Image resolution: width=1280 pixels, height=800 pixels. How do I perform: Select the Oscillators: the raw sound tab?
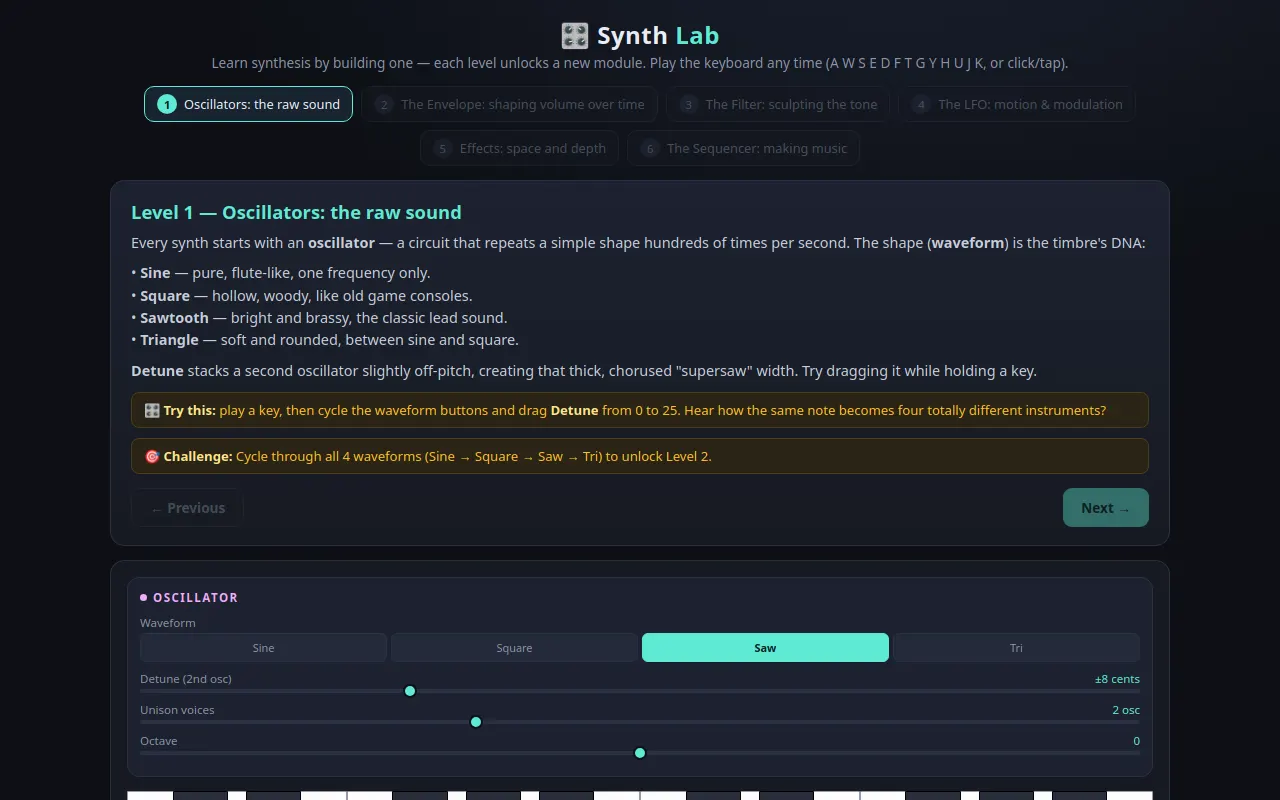[248, 104]
